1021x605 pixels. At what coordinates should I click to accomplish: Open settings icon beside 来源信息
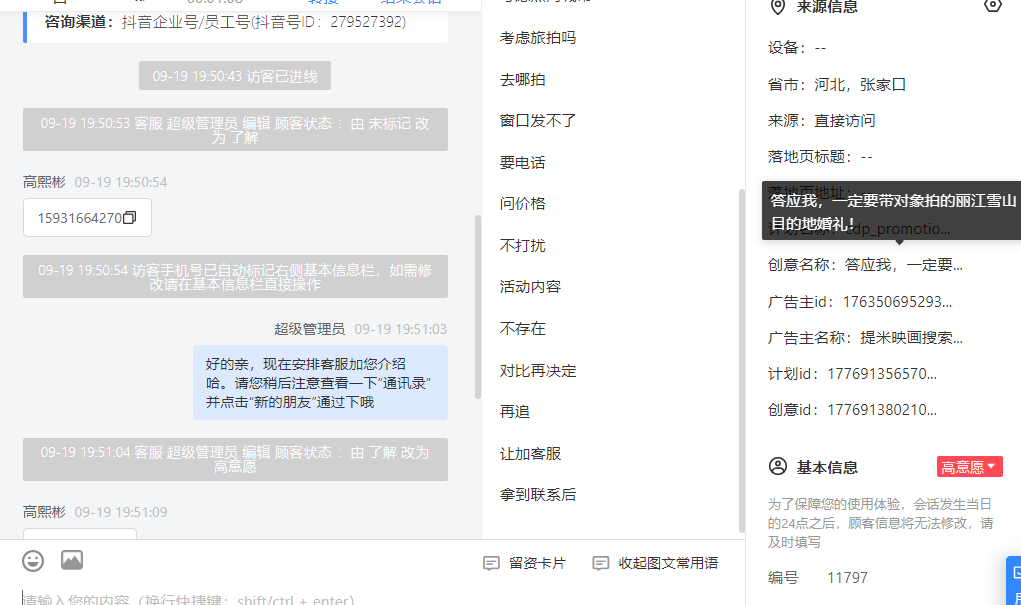coord(992,5)
